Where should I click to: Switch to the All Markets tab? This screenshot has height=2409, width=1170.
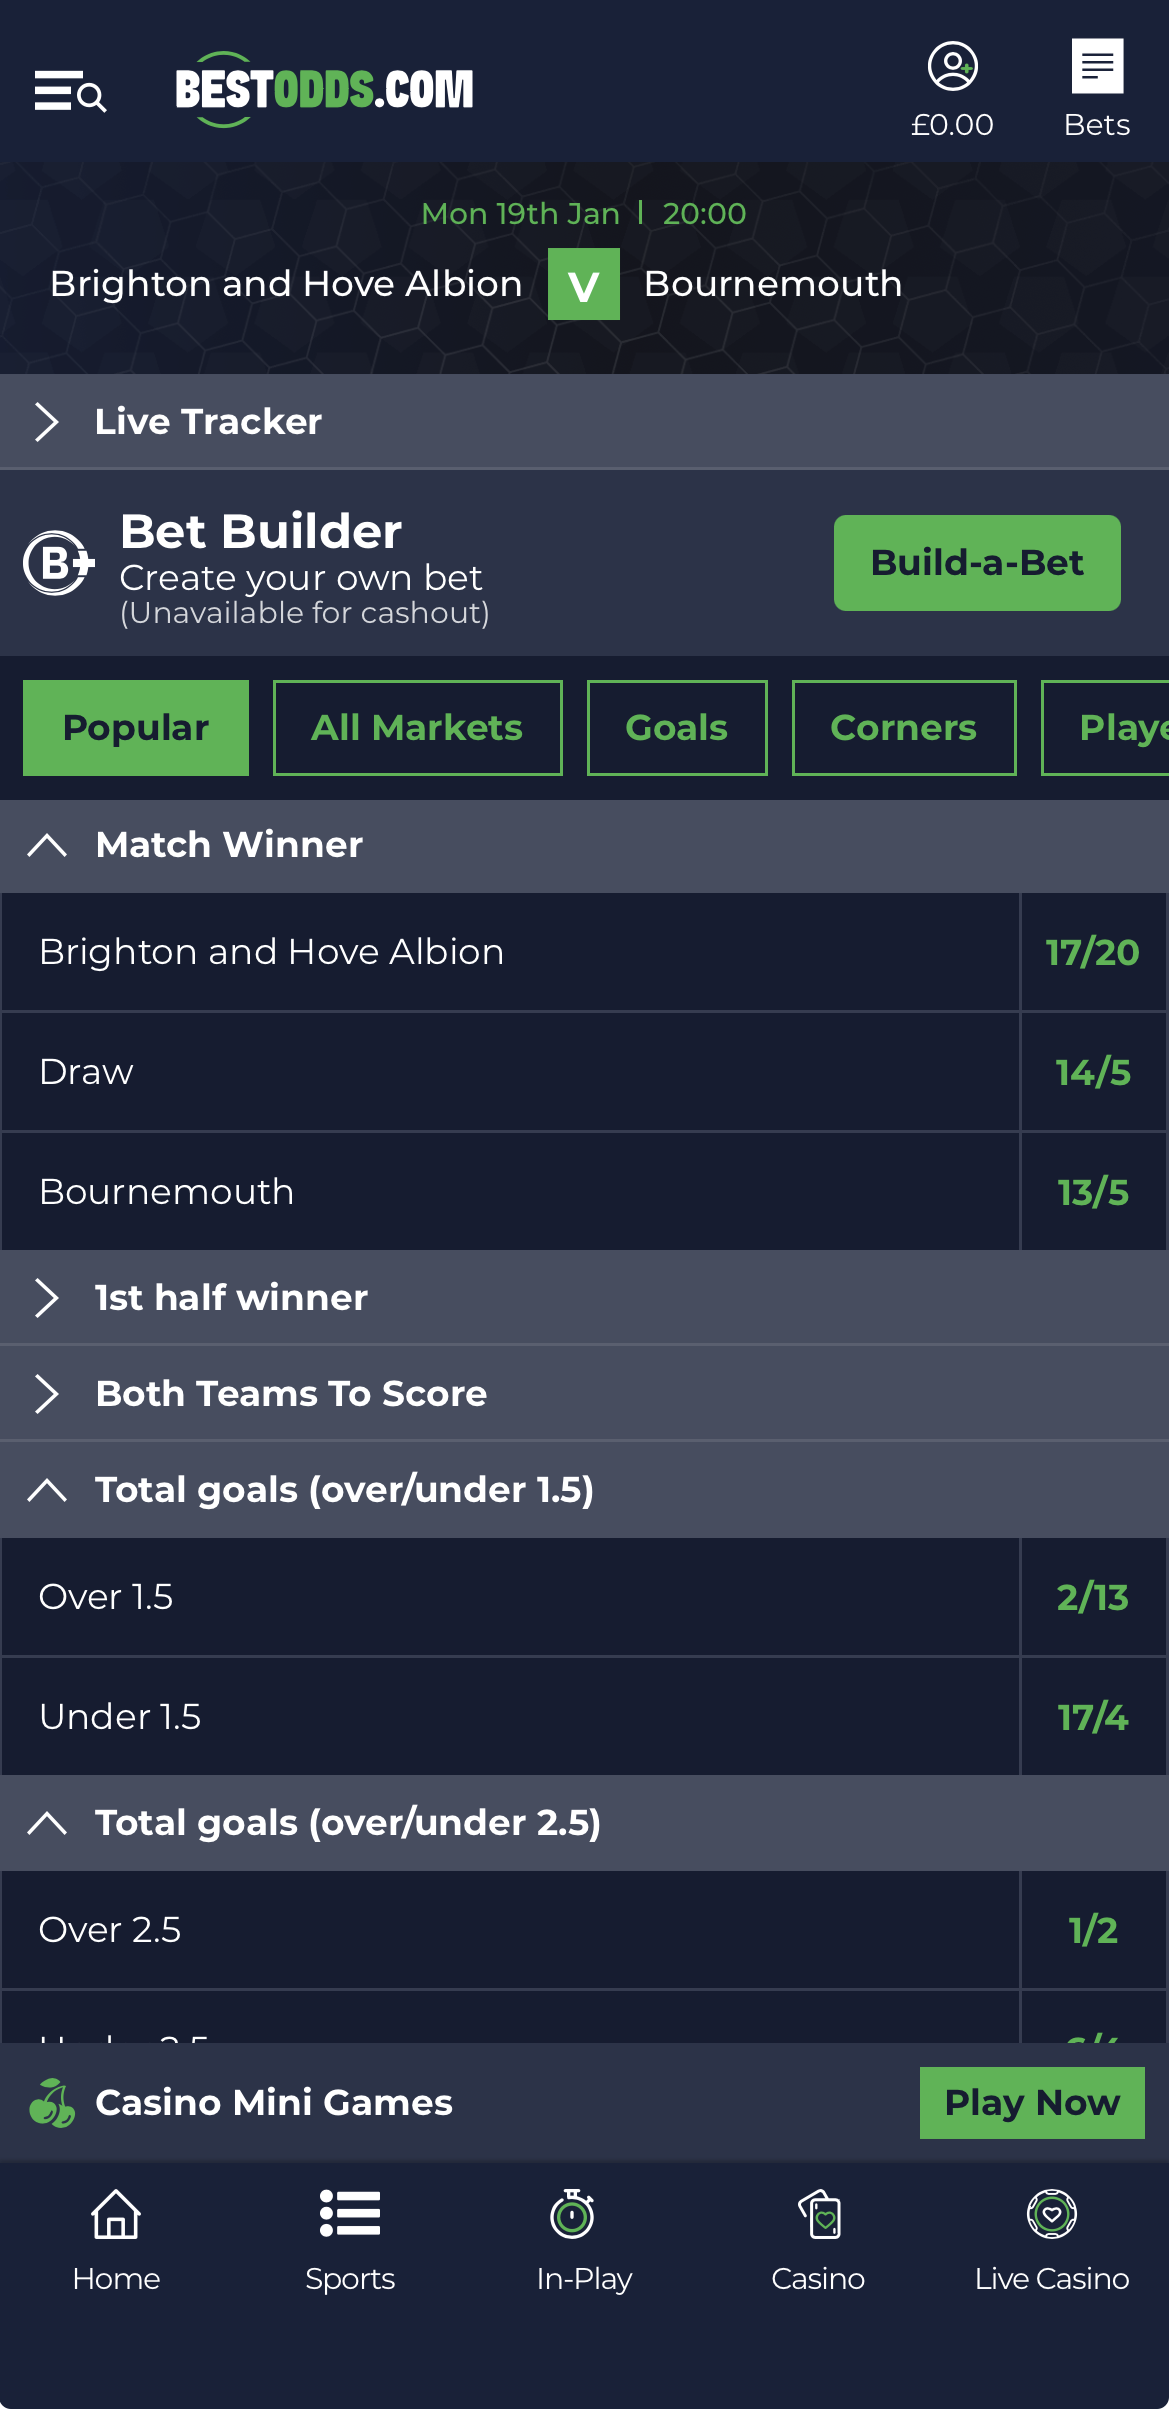point(417,728)
